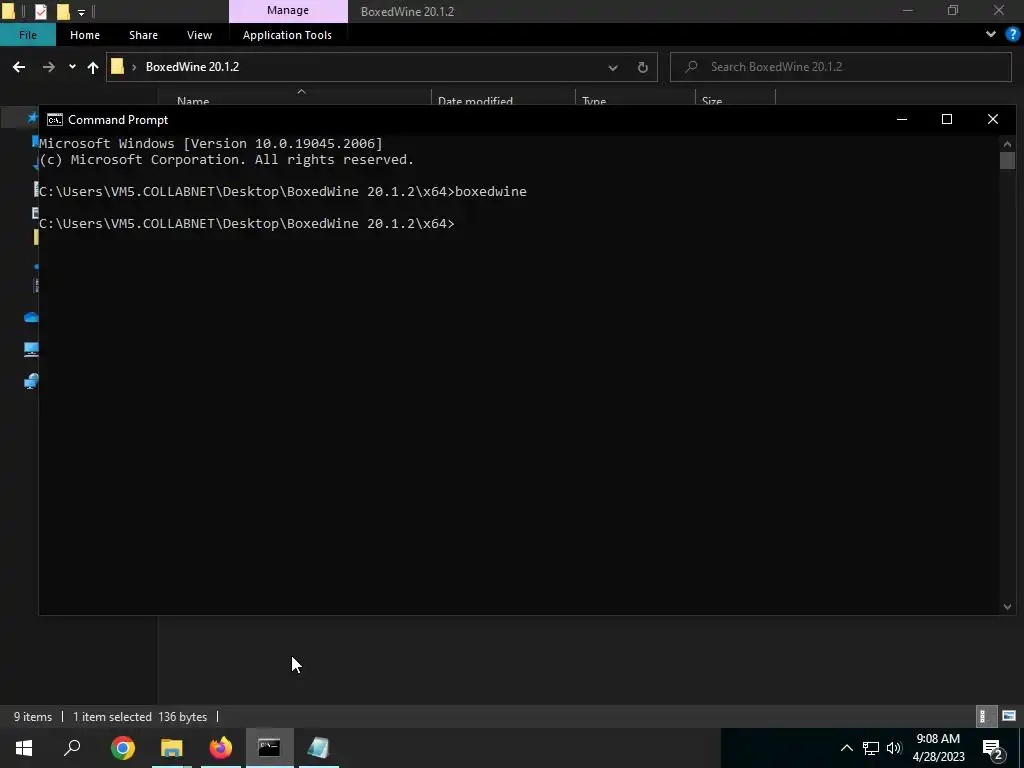Image resolution: width=1024 pixels, height=768 pixels.
Task: Maximize the Command Prompt window
Action: tap(947, 119)
